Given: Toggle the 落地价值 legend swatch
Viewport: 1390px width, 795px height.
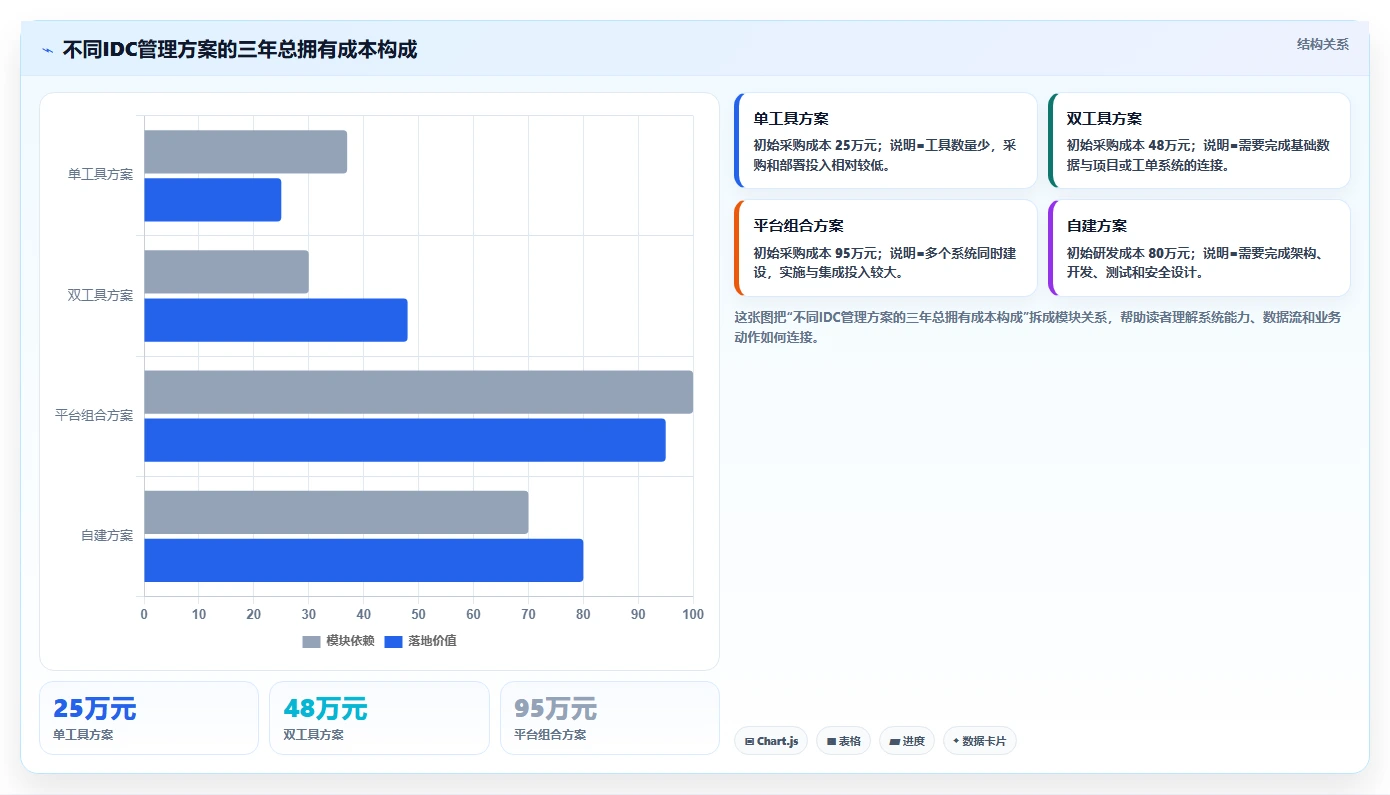Looking at the screenshot, I should click(393, 641).
